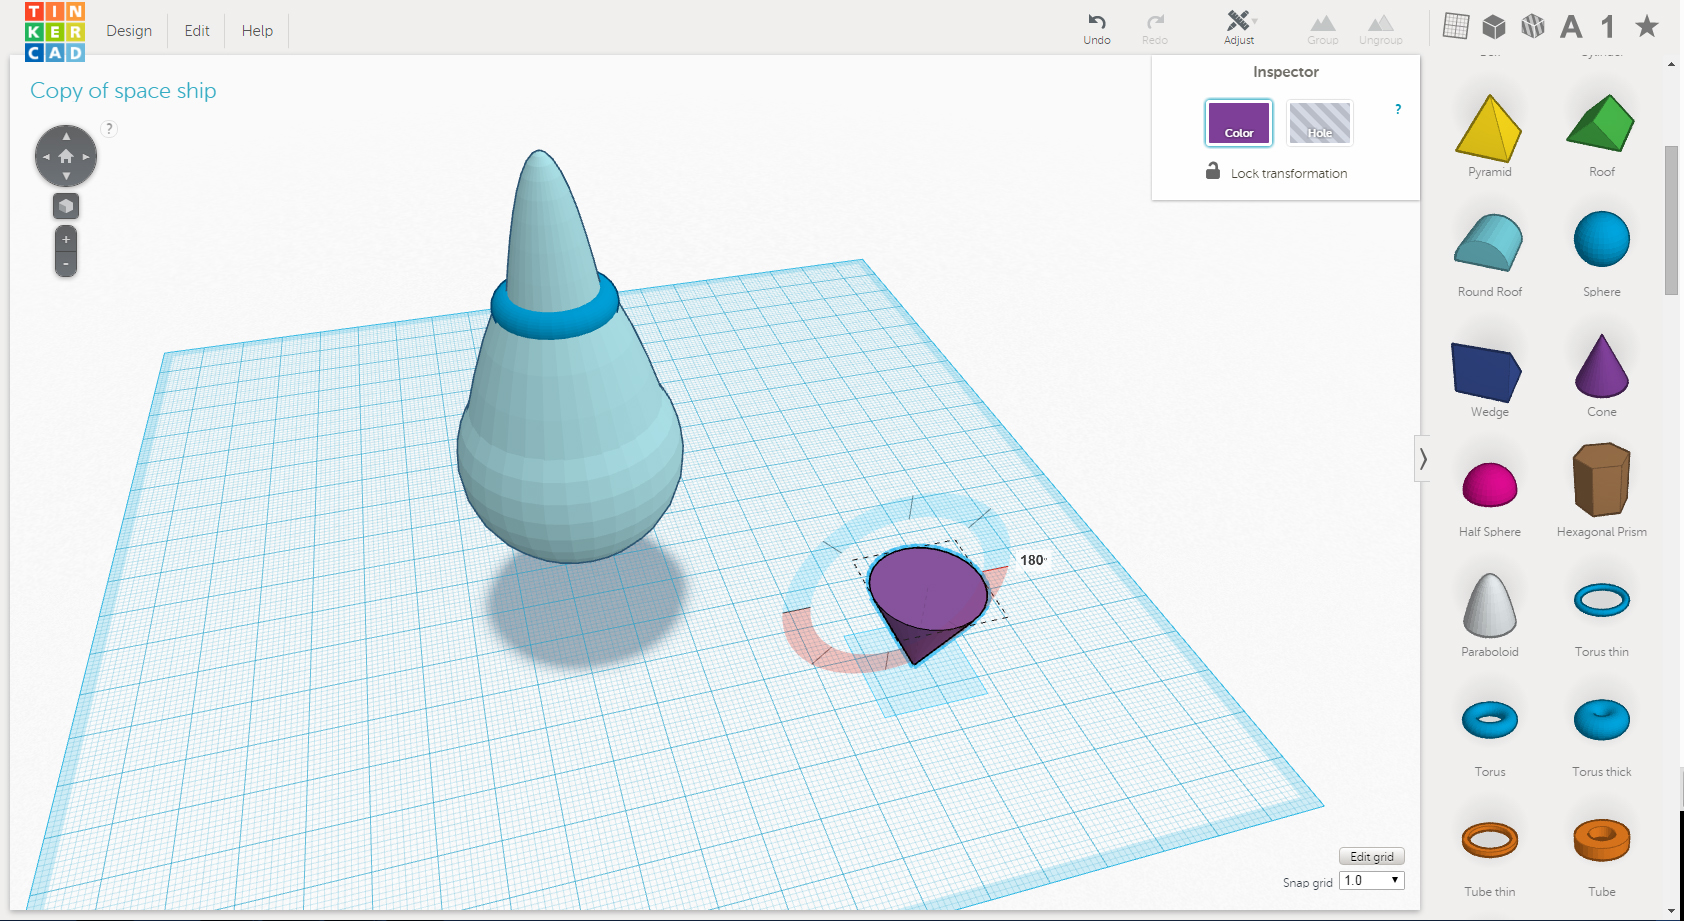This screenshot has height=921, width=1684.
Task: Orbit view down with the bottom arrow
Action: click(x=66, y=176)
